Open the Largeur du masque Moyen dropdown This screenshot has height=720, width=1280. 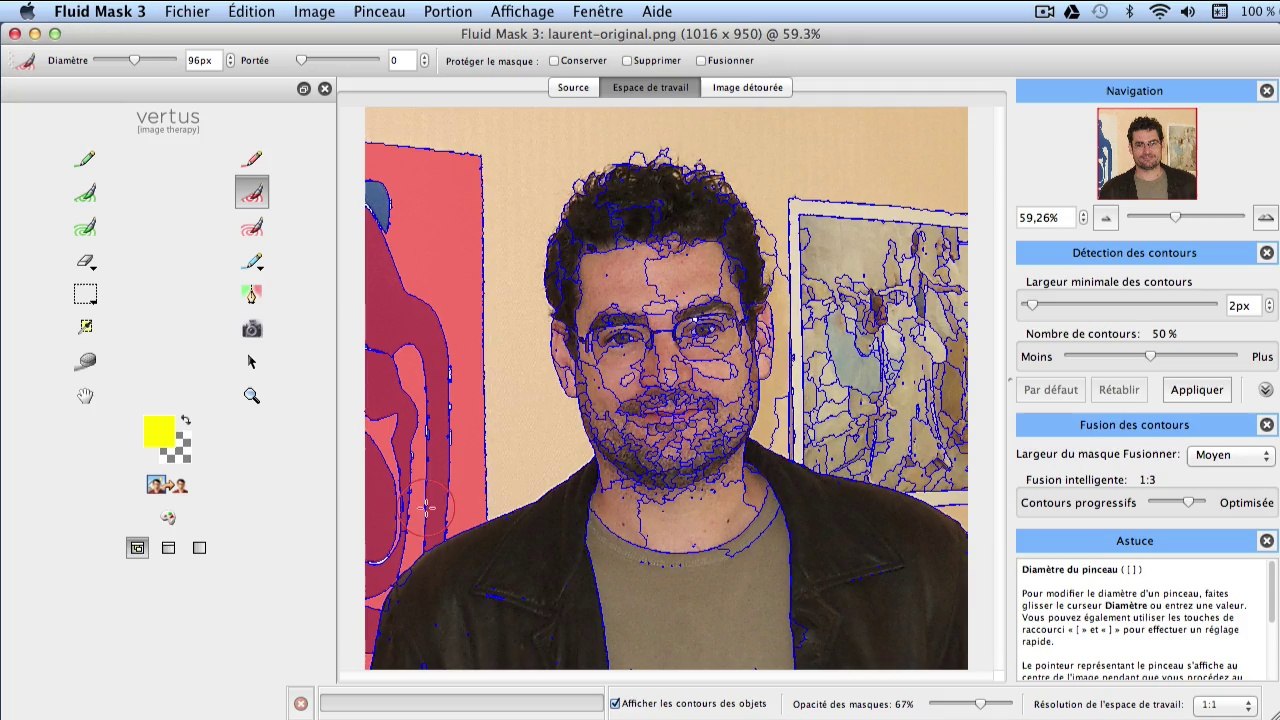pyautogui.click(x=1230, y=455)
